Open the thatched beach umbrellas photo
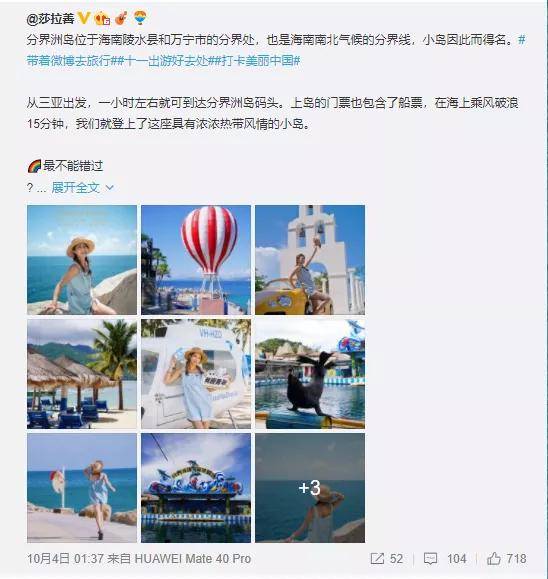Image resolution: width=548 pixels, height=579 pixels. pos(82,374)
